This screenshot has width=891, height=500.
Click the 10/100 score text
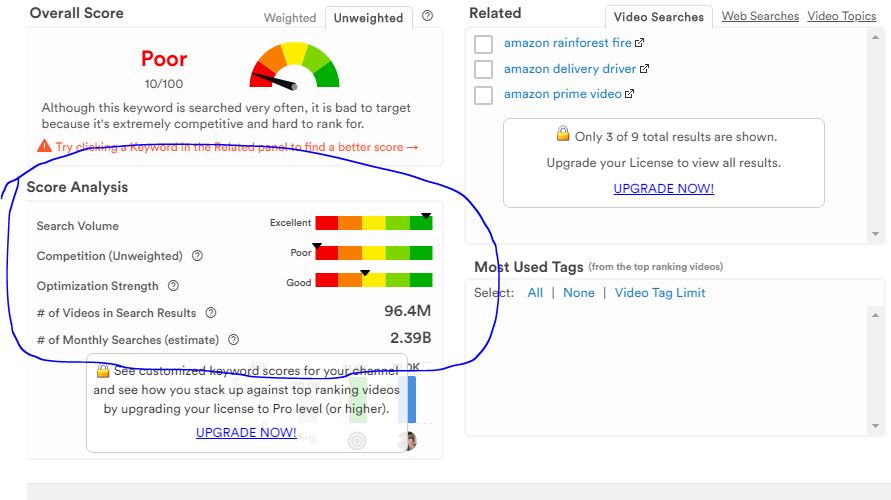coord(164,84)
